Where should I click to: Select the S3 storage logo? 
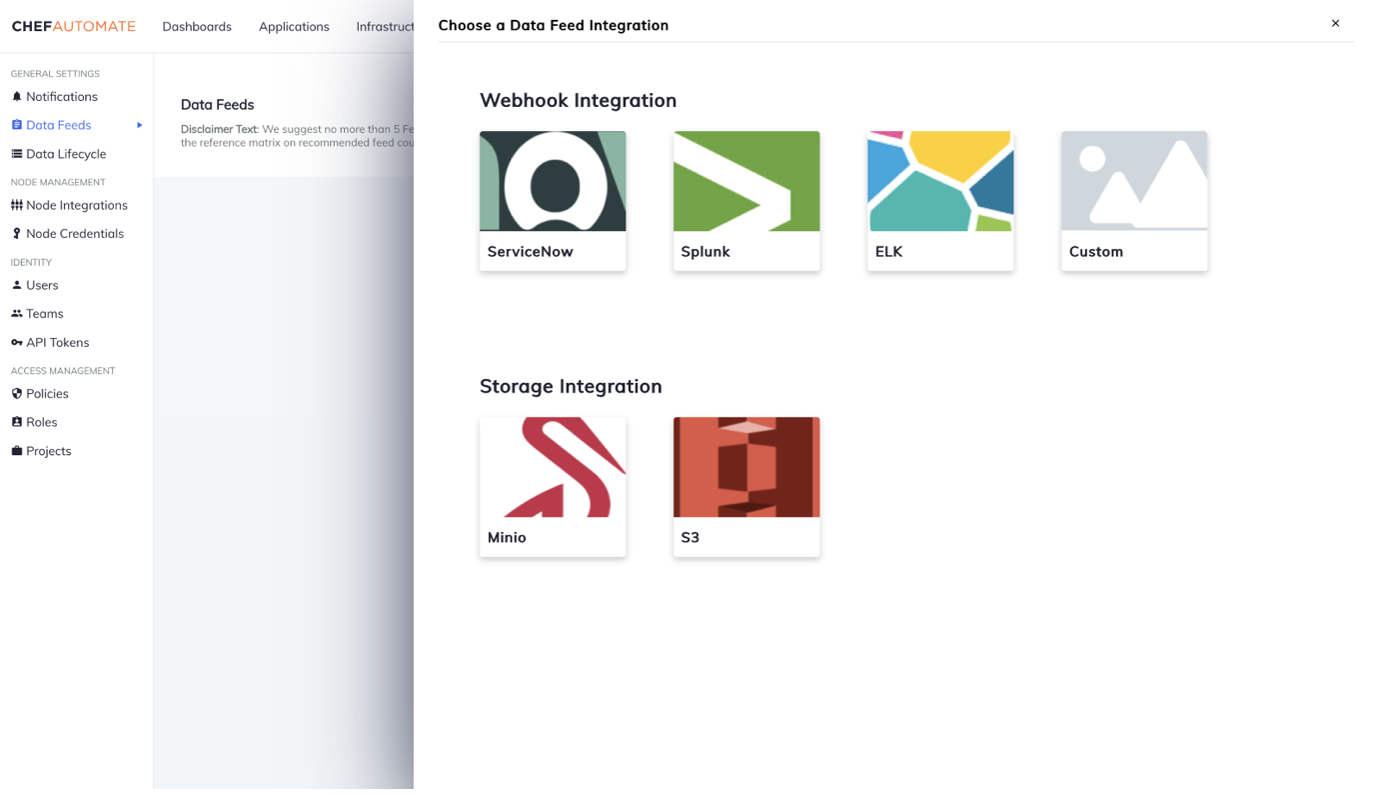746,467
